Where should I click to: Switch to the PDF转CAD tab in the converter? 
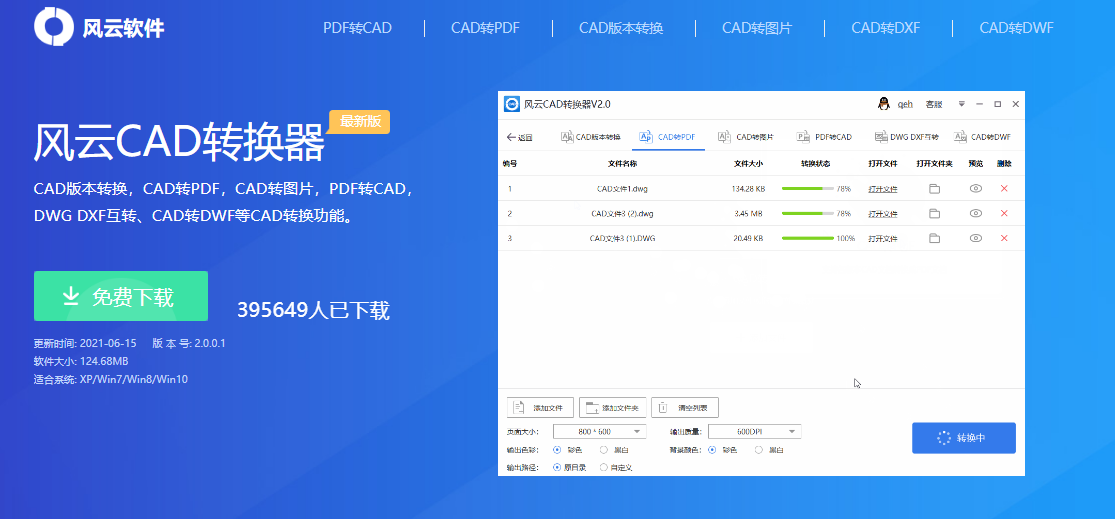(824, 137)
